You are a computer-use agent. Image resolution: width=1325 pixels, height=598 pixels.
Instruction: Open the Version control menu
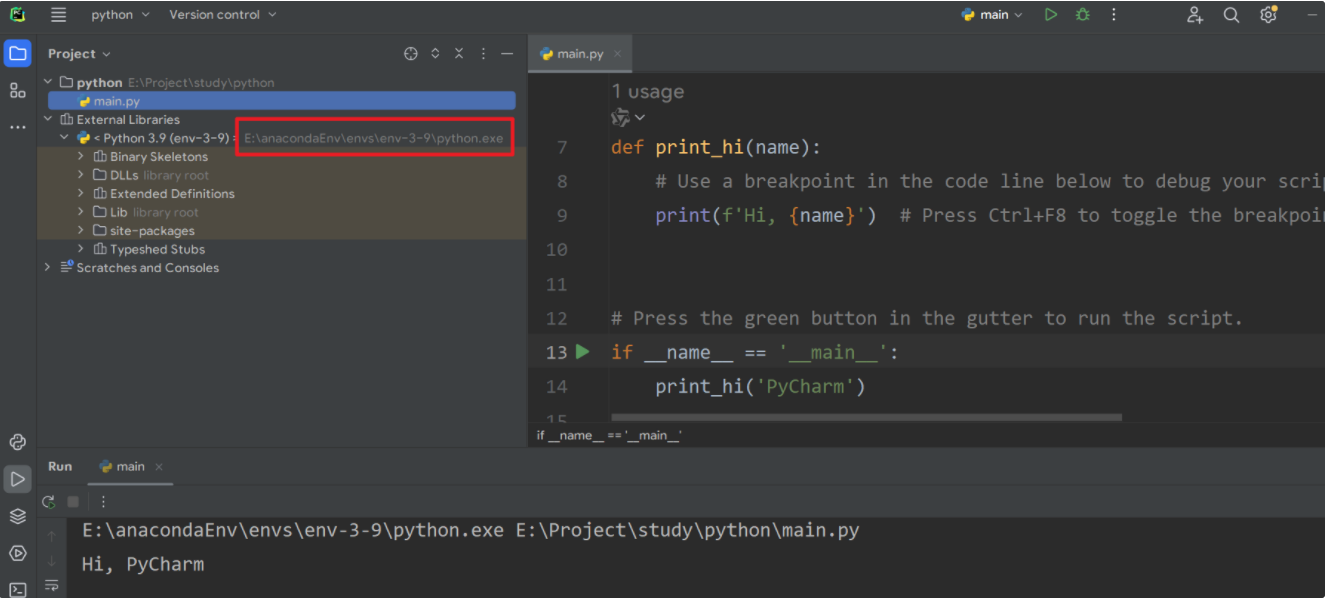[x=223, y=15]
